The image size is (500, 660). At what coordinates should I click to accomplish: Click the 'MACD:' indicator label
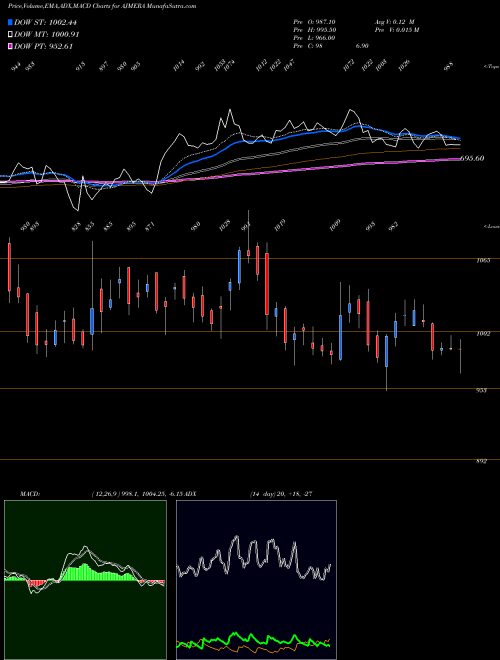pos(30,494)
